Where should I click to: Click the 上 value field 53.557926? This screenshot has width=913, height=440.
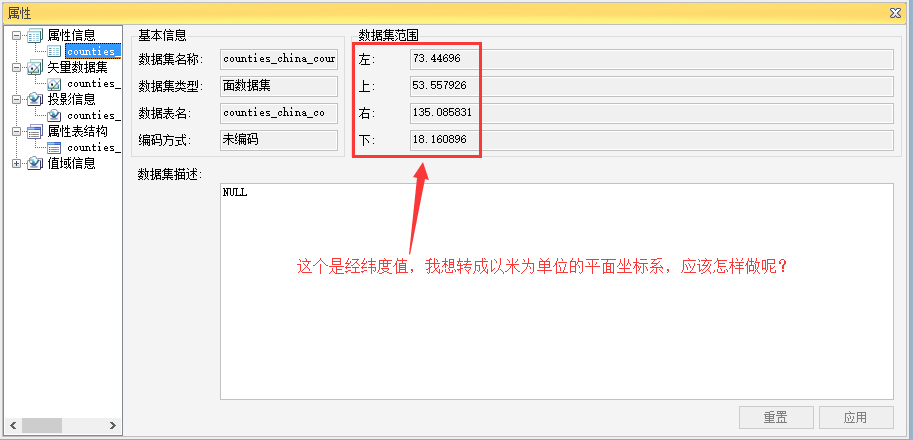pos(652,86)
